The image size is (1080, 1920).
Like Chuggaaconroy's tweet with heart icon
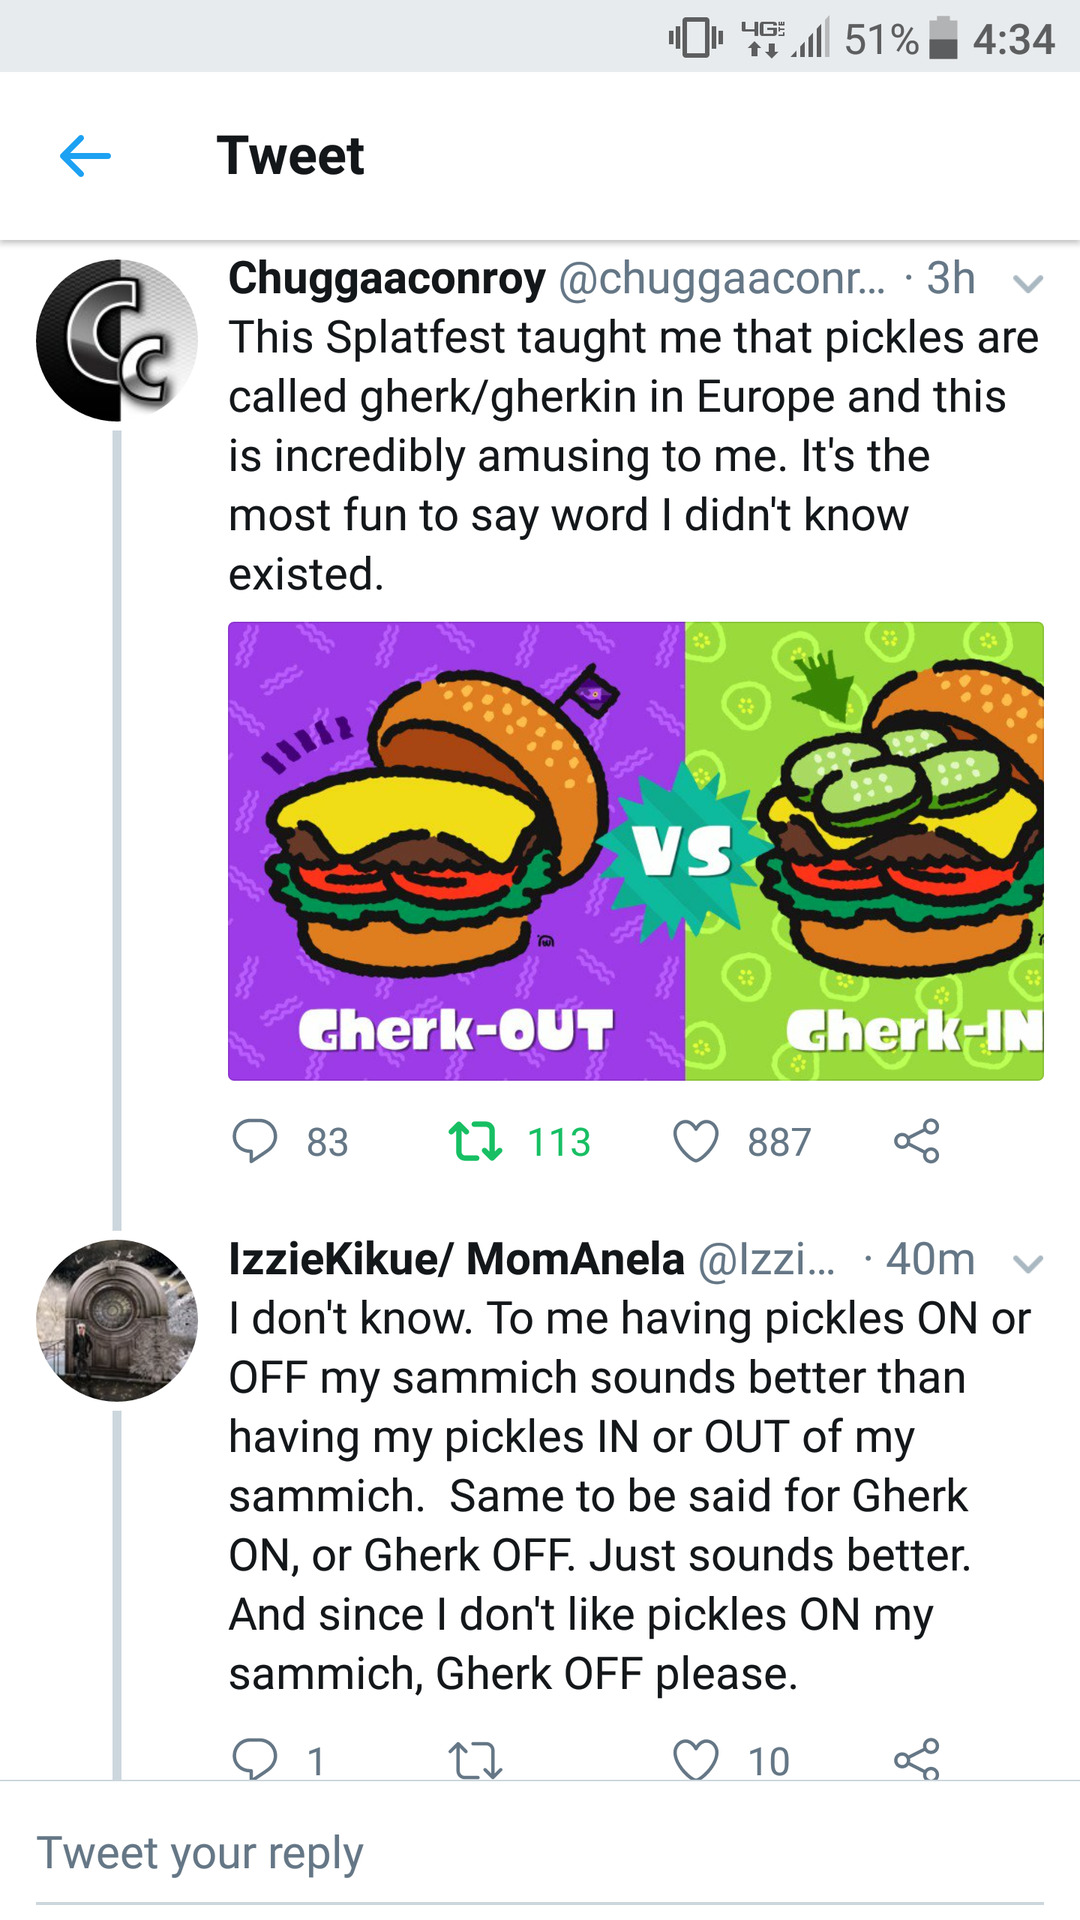[x=696, y=1141]
